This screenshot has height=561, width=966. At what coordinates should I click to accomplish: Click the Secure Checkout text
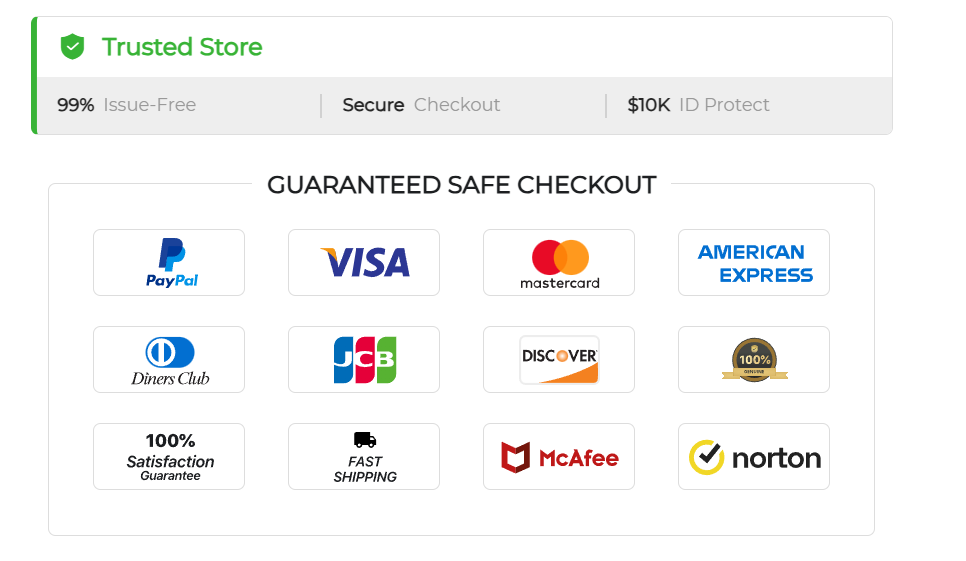pos(421,105)
